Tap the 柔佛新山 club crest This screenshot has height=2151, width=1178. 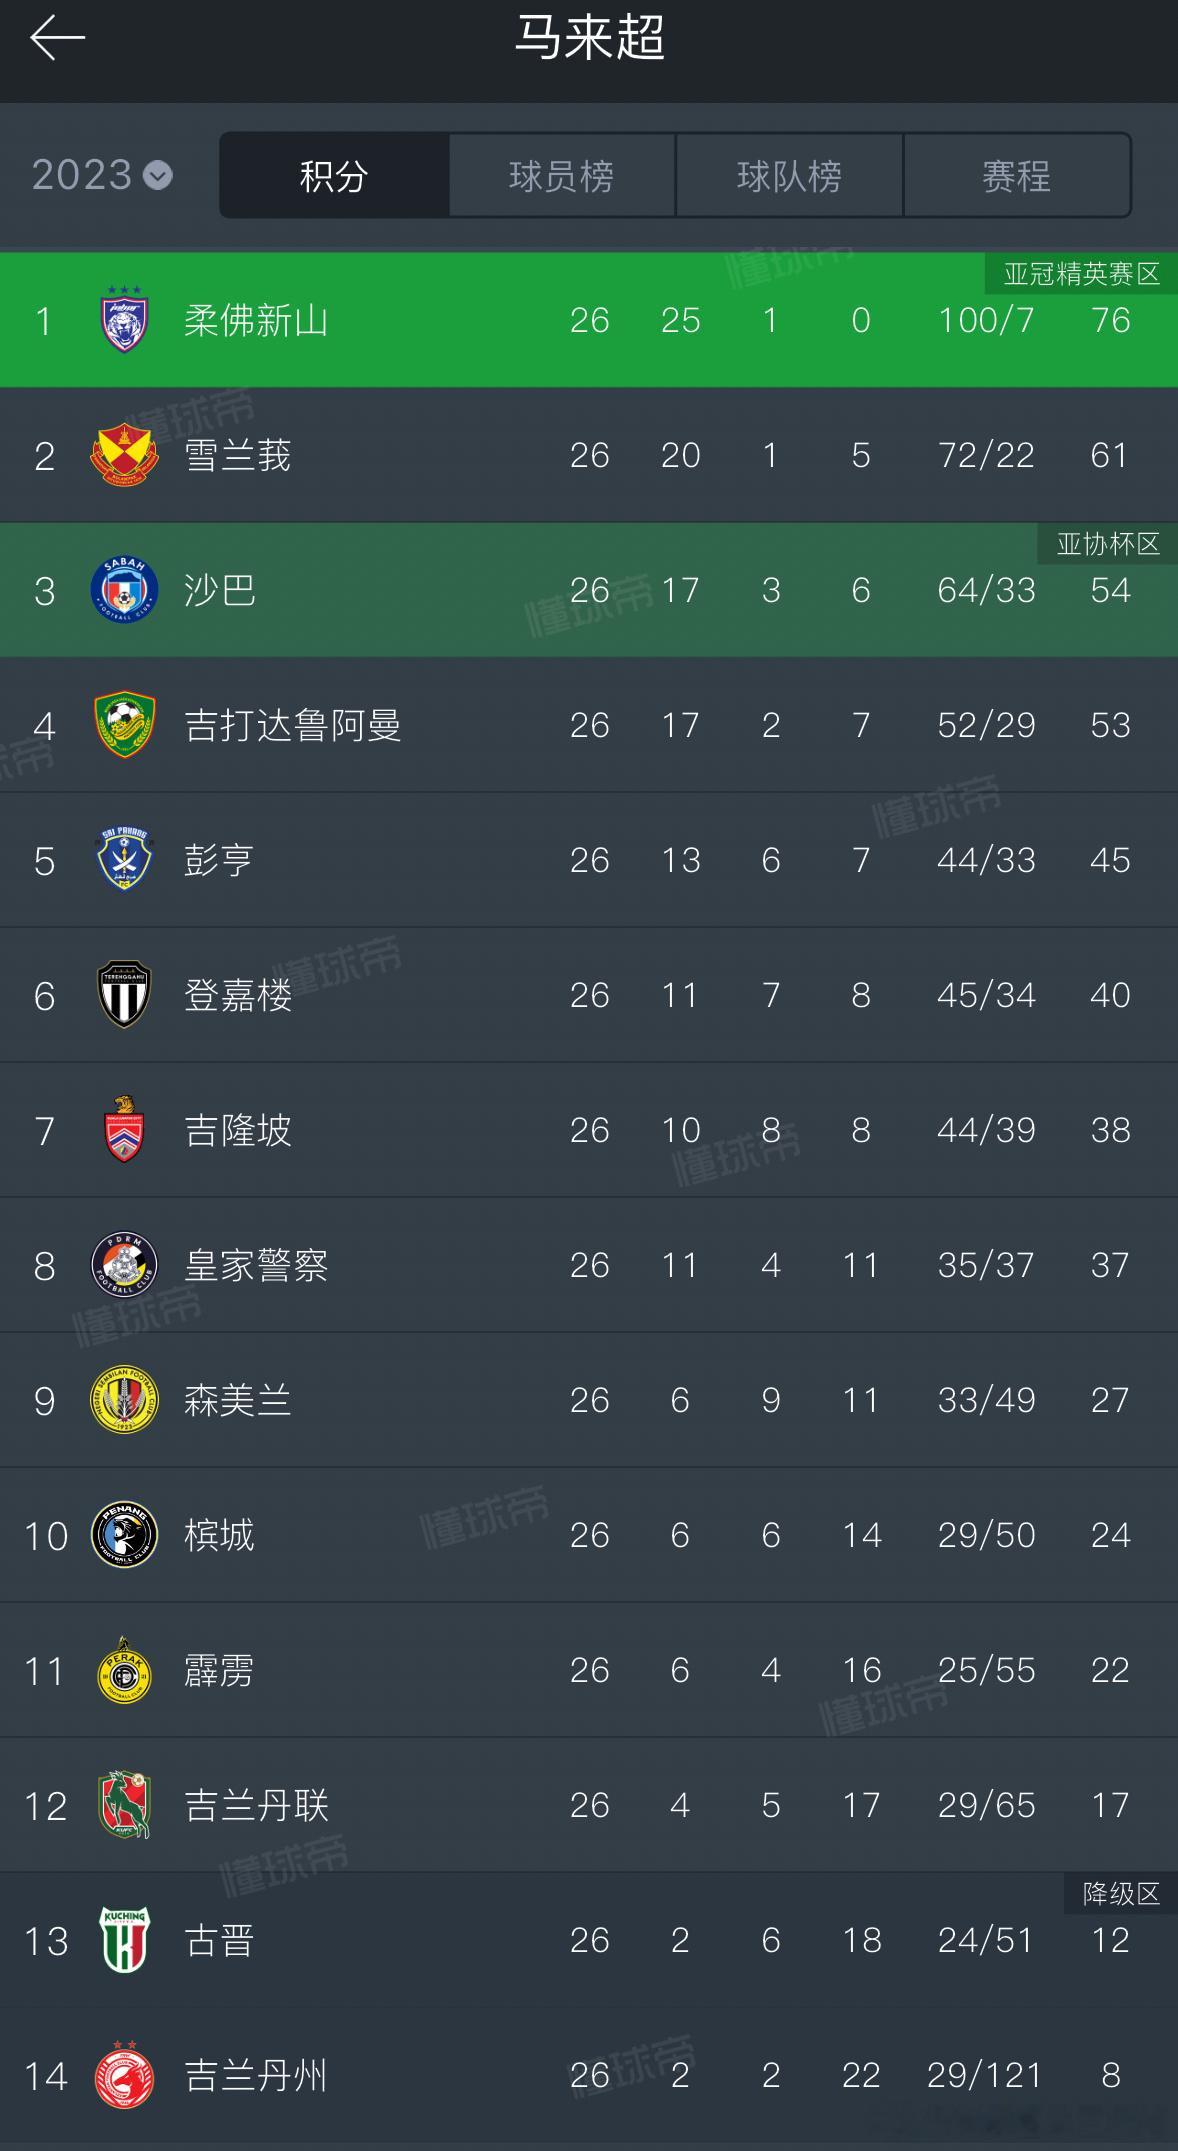point(124,320)
